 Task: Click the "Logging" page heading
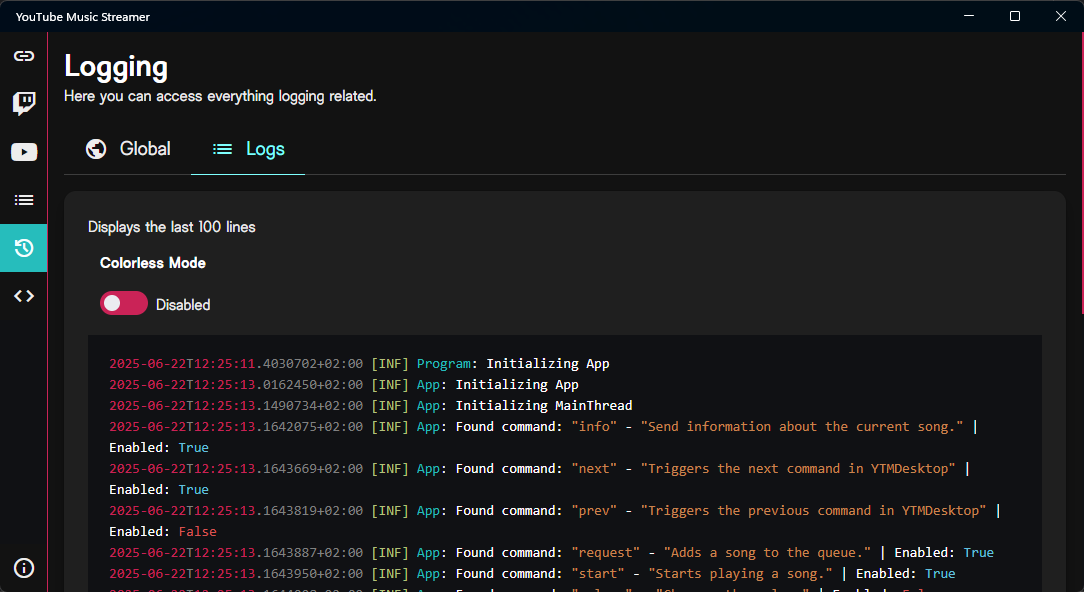point(116,66)
